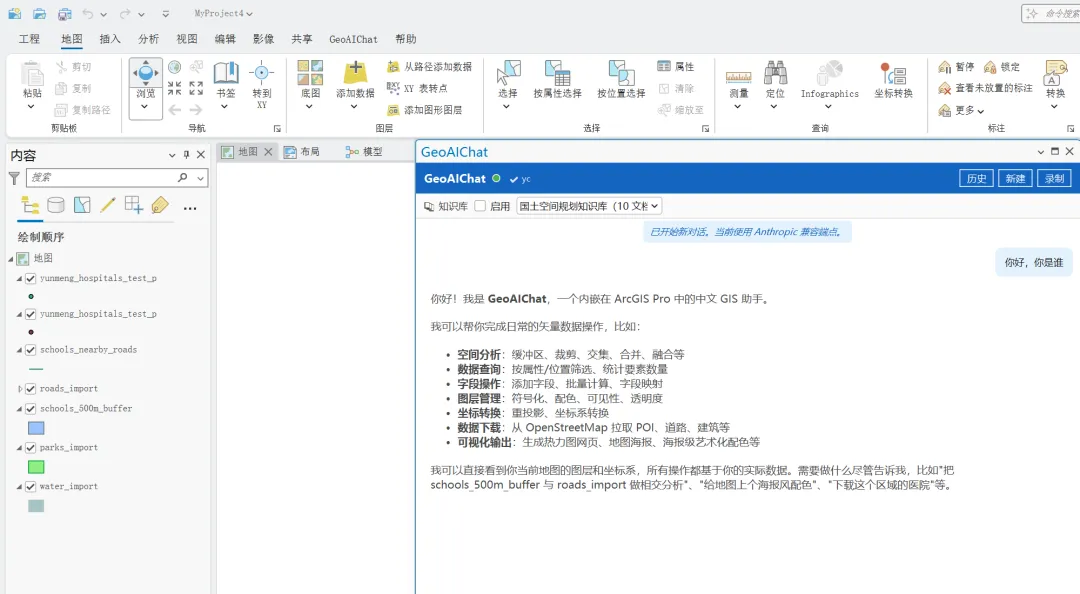Hide the schools_500m_buffer layer

coord(30,409)
